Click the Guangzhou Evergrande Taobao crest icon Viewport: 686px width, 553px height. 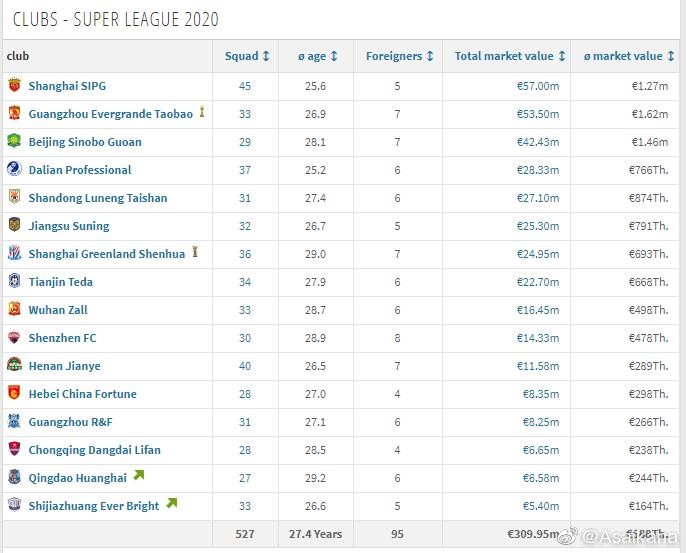pyautogui.click(x=14, y=114)
